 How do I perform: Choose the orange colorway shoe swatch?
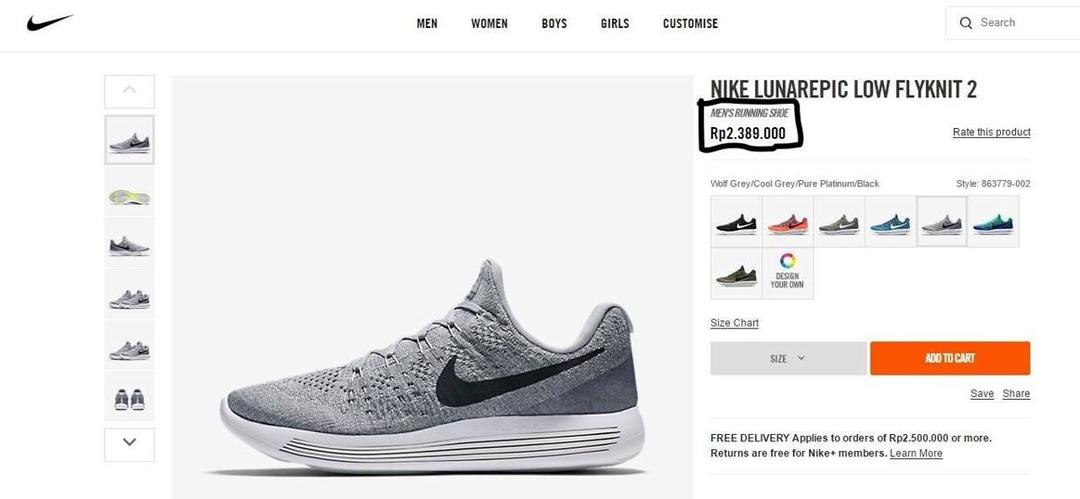pyautogui.click(x=787, y=222)
